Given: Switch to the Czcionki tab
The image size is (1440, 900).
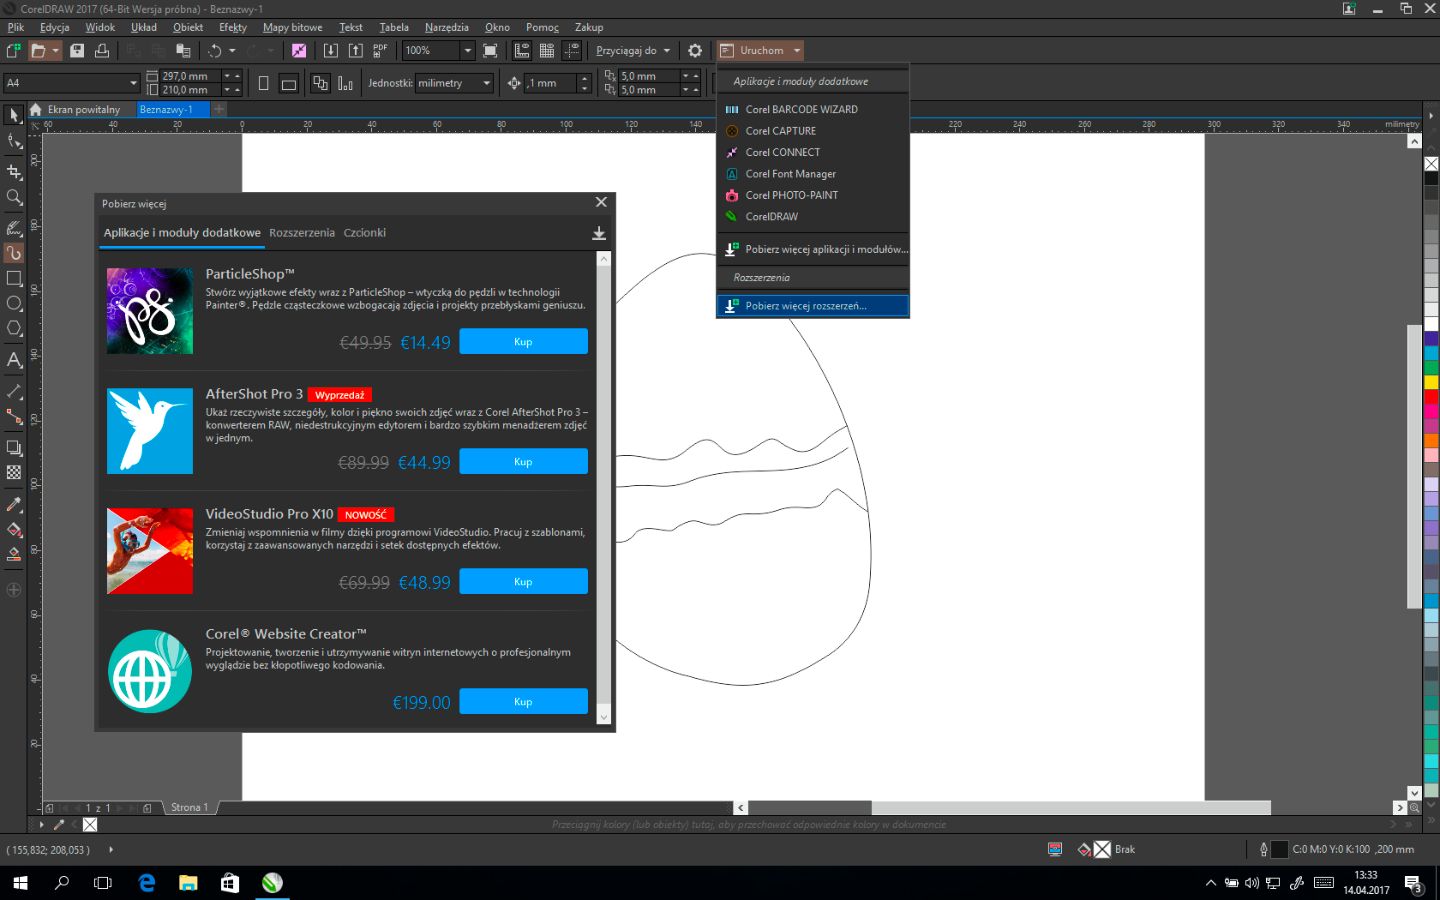Looking at the screenshot, I should pos(365,232).
